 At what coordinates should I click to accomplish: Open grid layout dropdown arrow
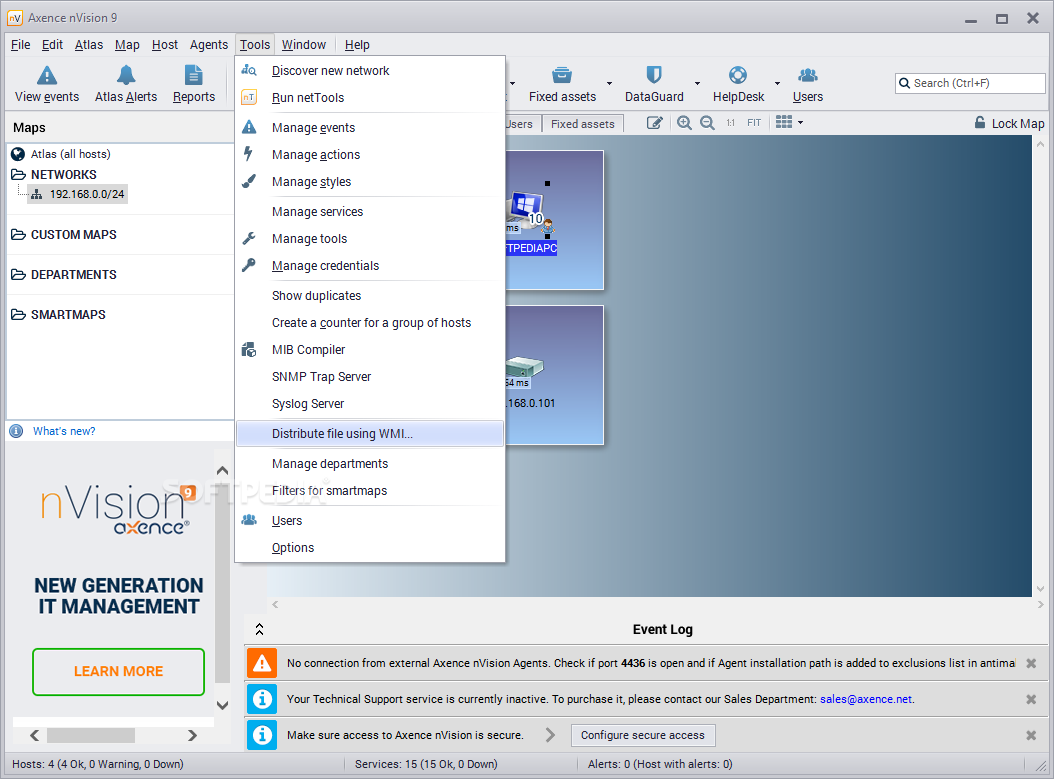[800, 123]
